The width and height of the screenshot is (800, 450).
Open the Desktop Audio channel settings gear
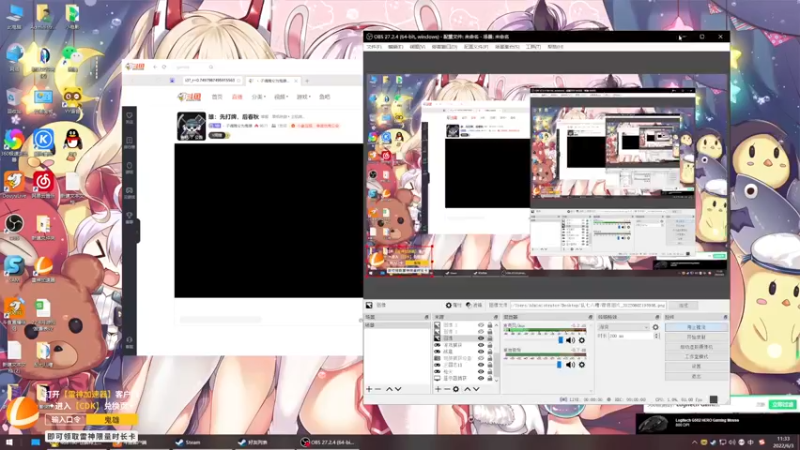tap(582, 365)
